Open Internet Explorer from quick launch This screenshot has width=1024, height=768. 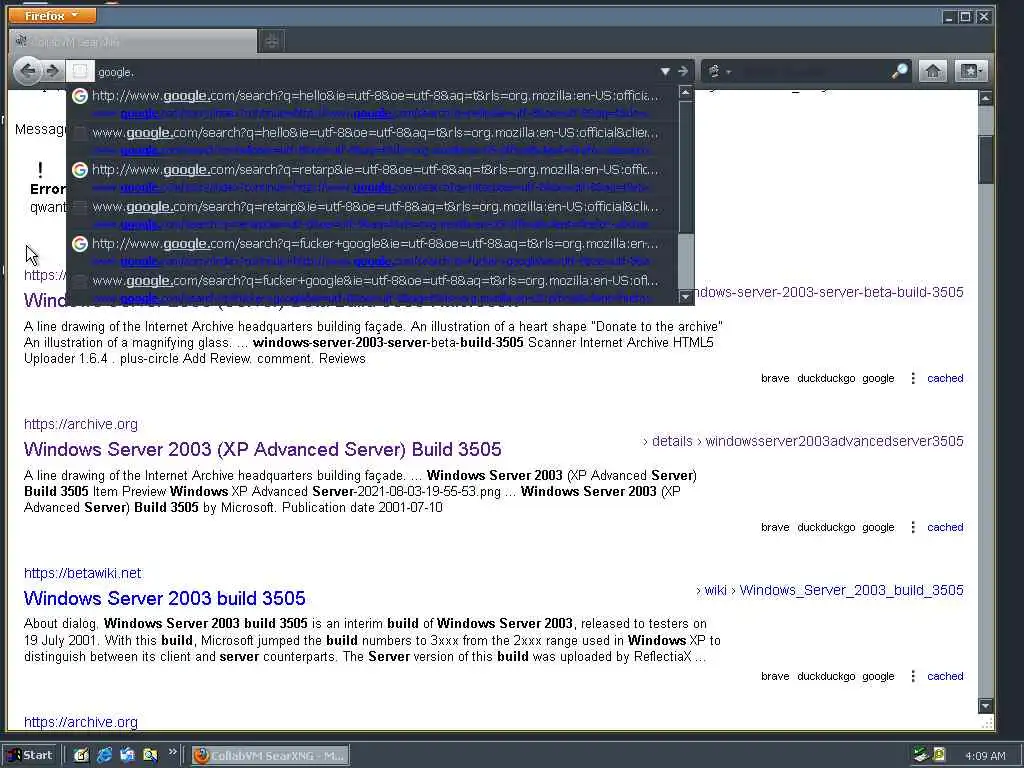pyautogui.click(x=104, y=755)
